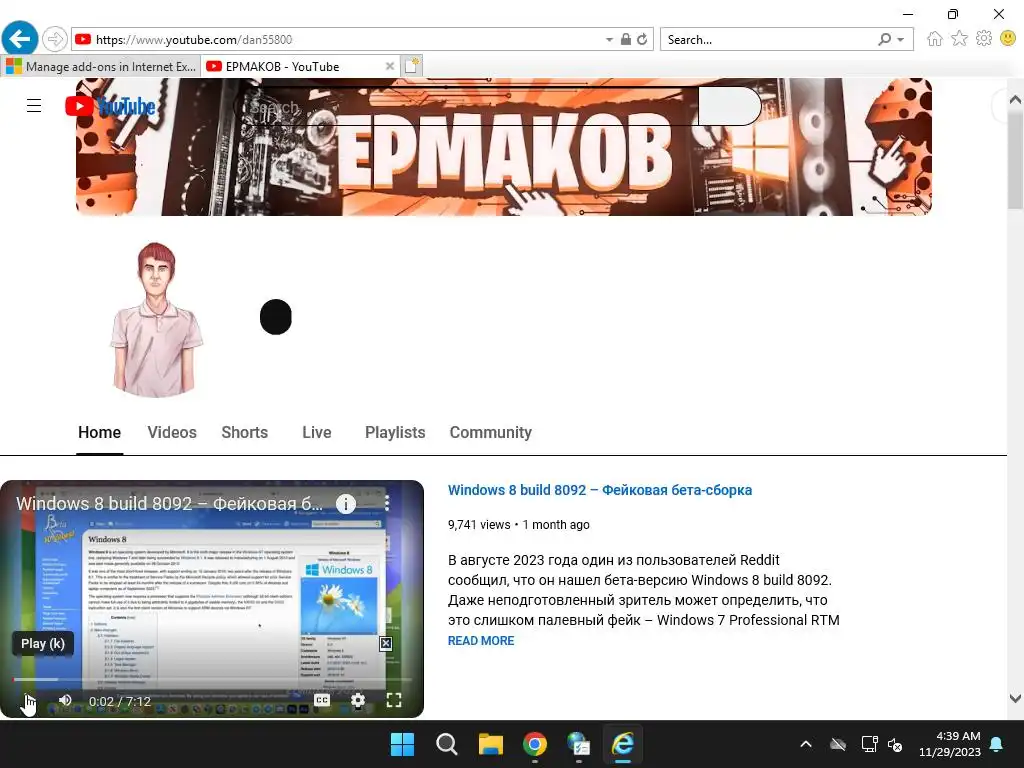
Task: Open the Community channel tab
Action: pos(490,432)
